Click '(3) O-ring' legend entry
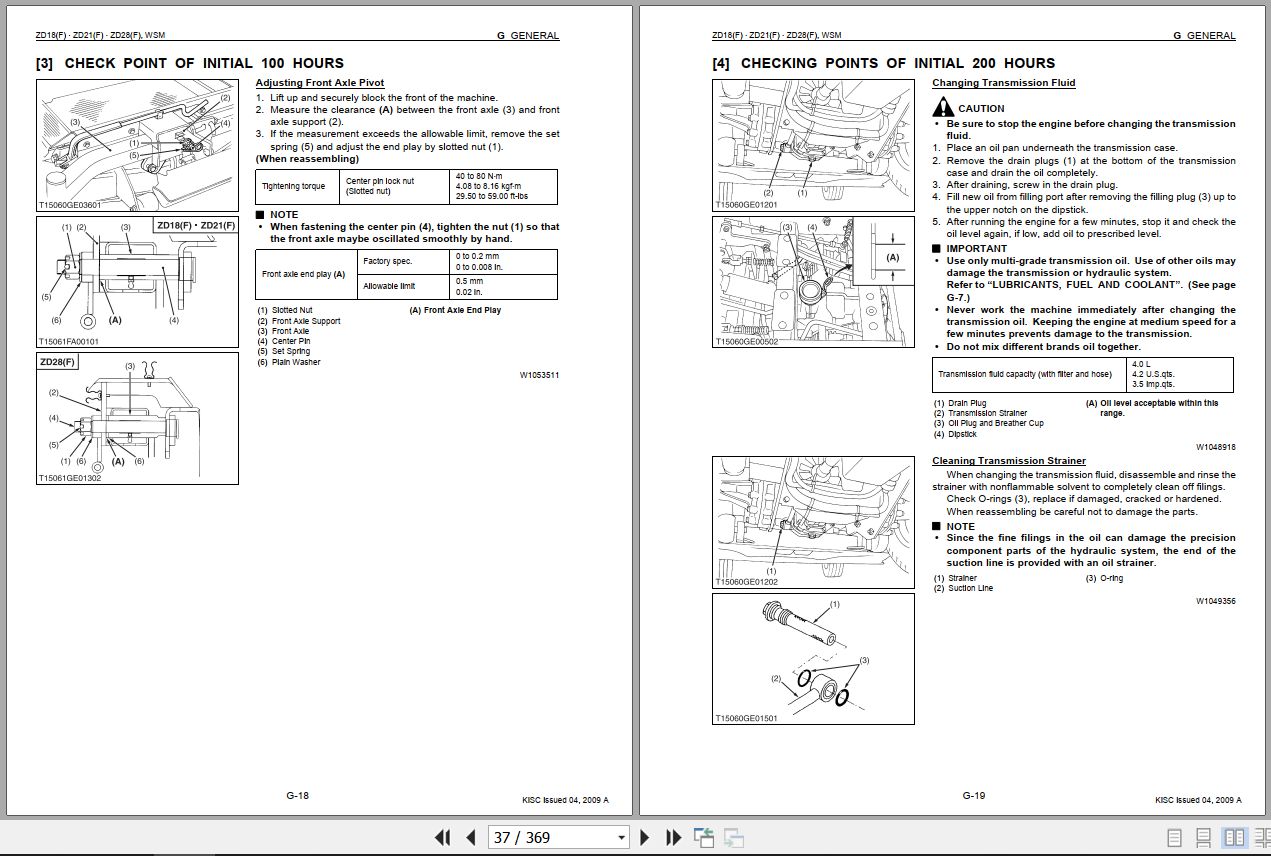 (x=1104, y=578)
